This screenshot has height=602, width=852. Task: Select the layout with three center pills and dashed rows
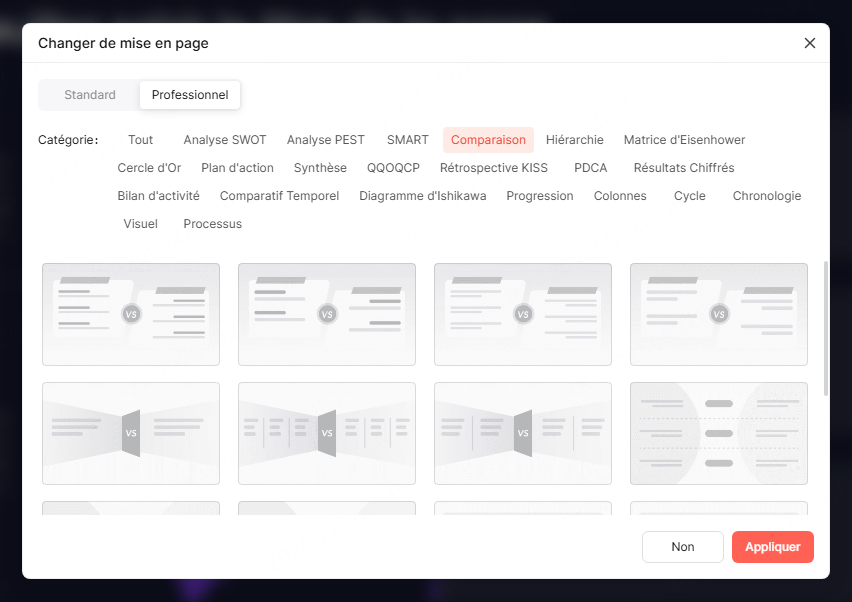(719, 434)
